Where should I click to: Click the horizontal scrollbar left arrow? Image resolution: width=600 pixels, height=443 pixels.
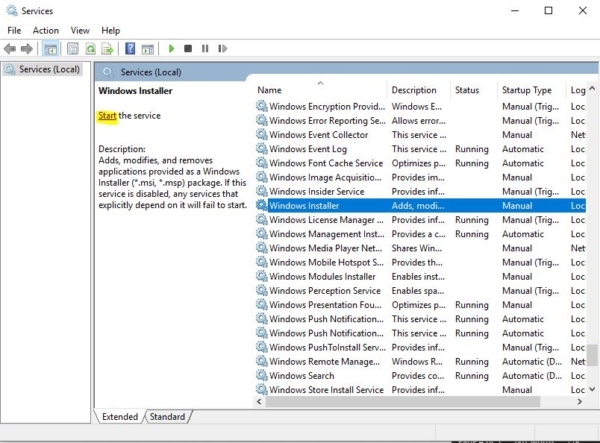259,401
